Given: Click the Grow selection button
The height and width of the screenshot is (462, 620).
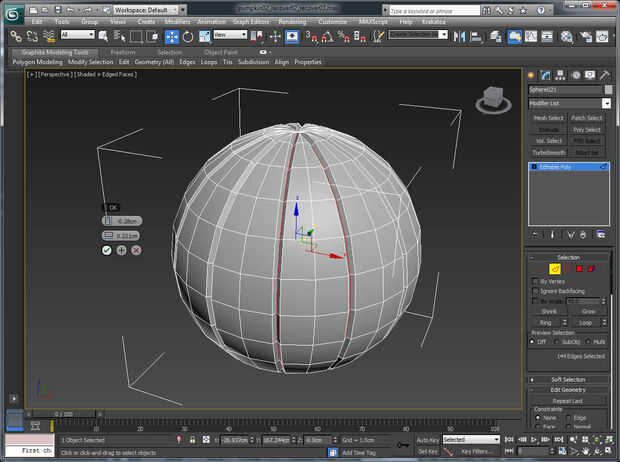Looking at the screenshot, I should click(x=590, y=311).
